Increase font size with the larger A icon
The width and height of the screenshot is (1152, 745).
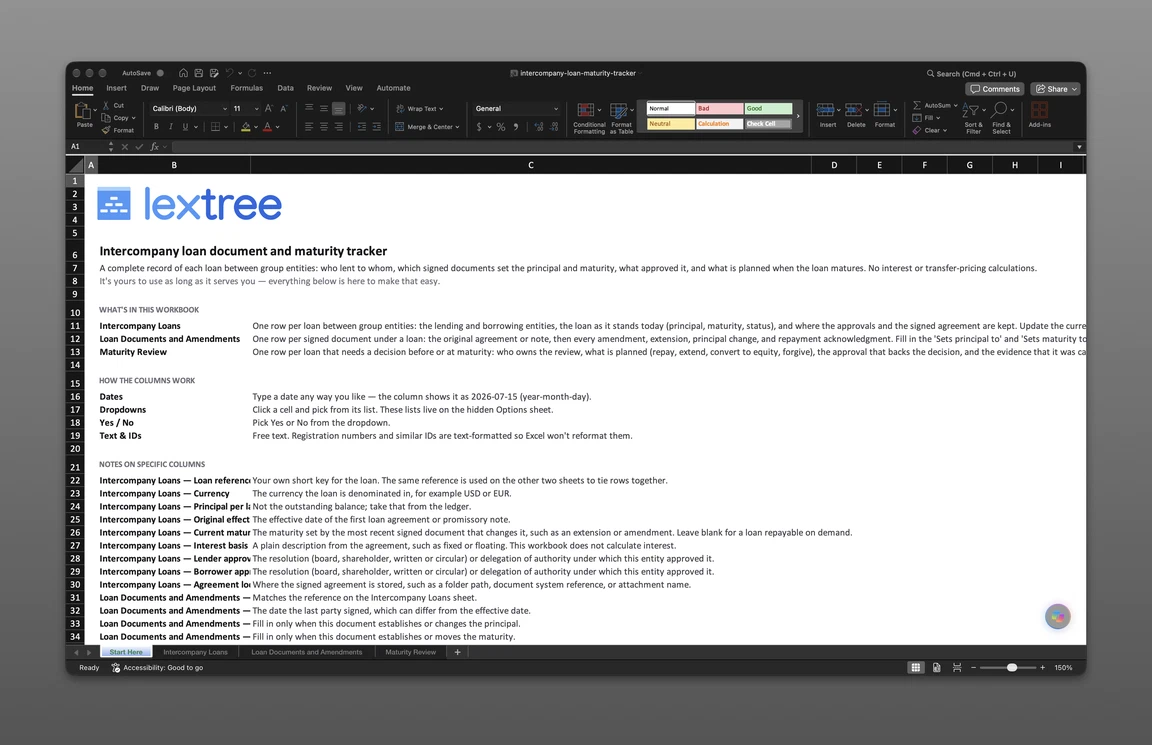point(269,108)
